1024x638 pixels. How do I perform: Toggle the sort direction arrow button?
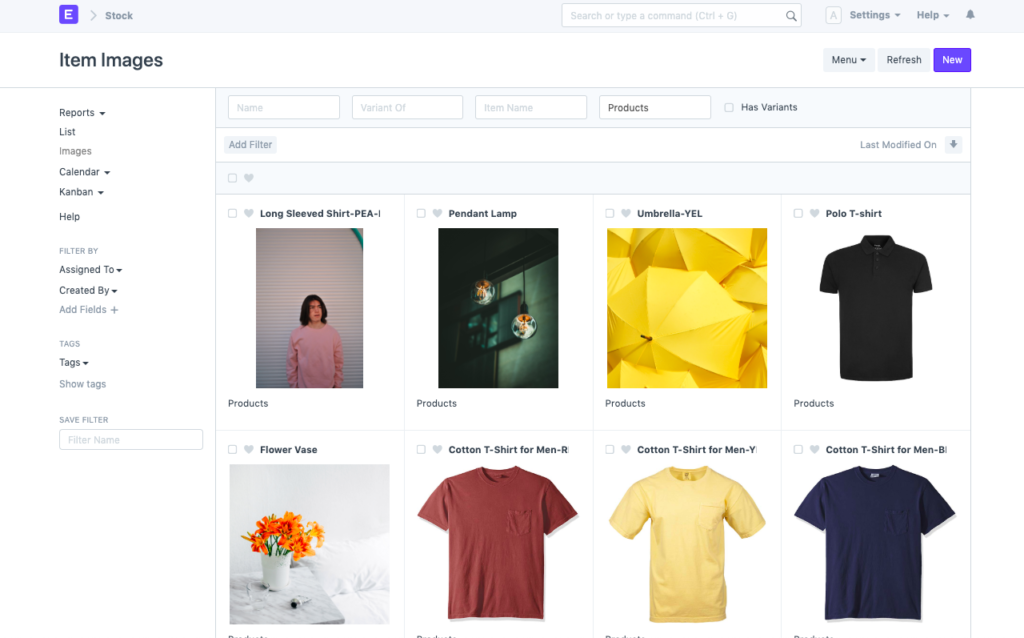pos(953,145)
